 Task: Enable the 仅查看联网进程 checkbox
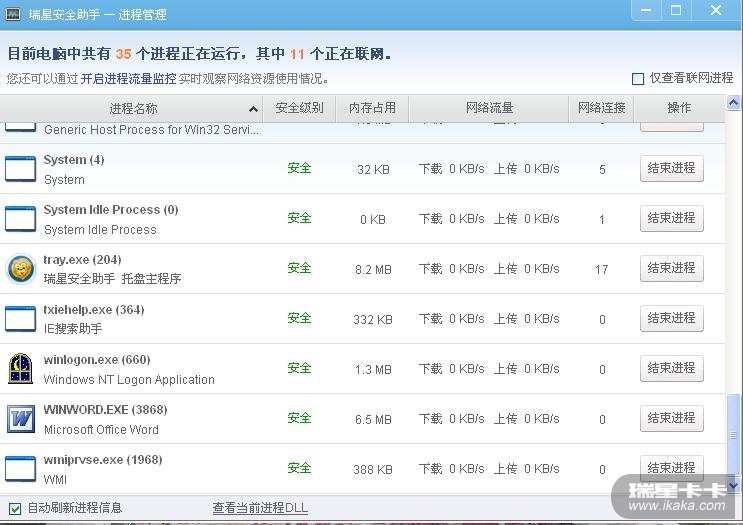pyautogui.click(x=638, y=79)
